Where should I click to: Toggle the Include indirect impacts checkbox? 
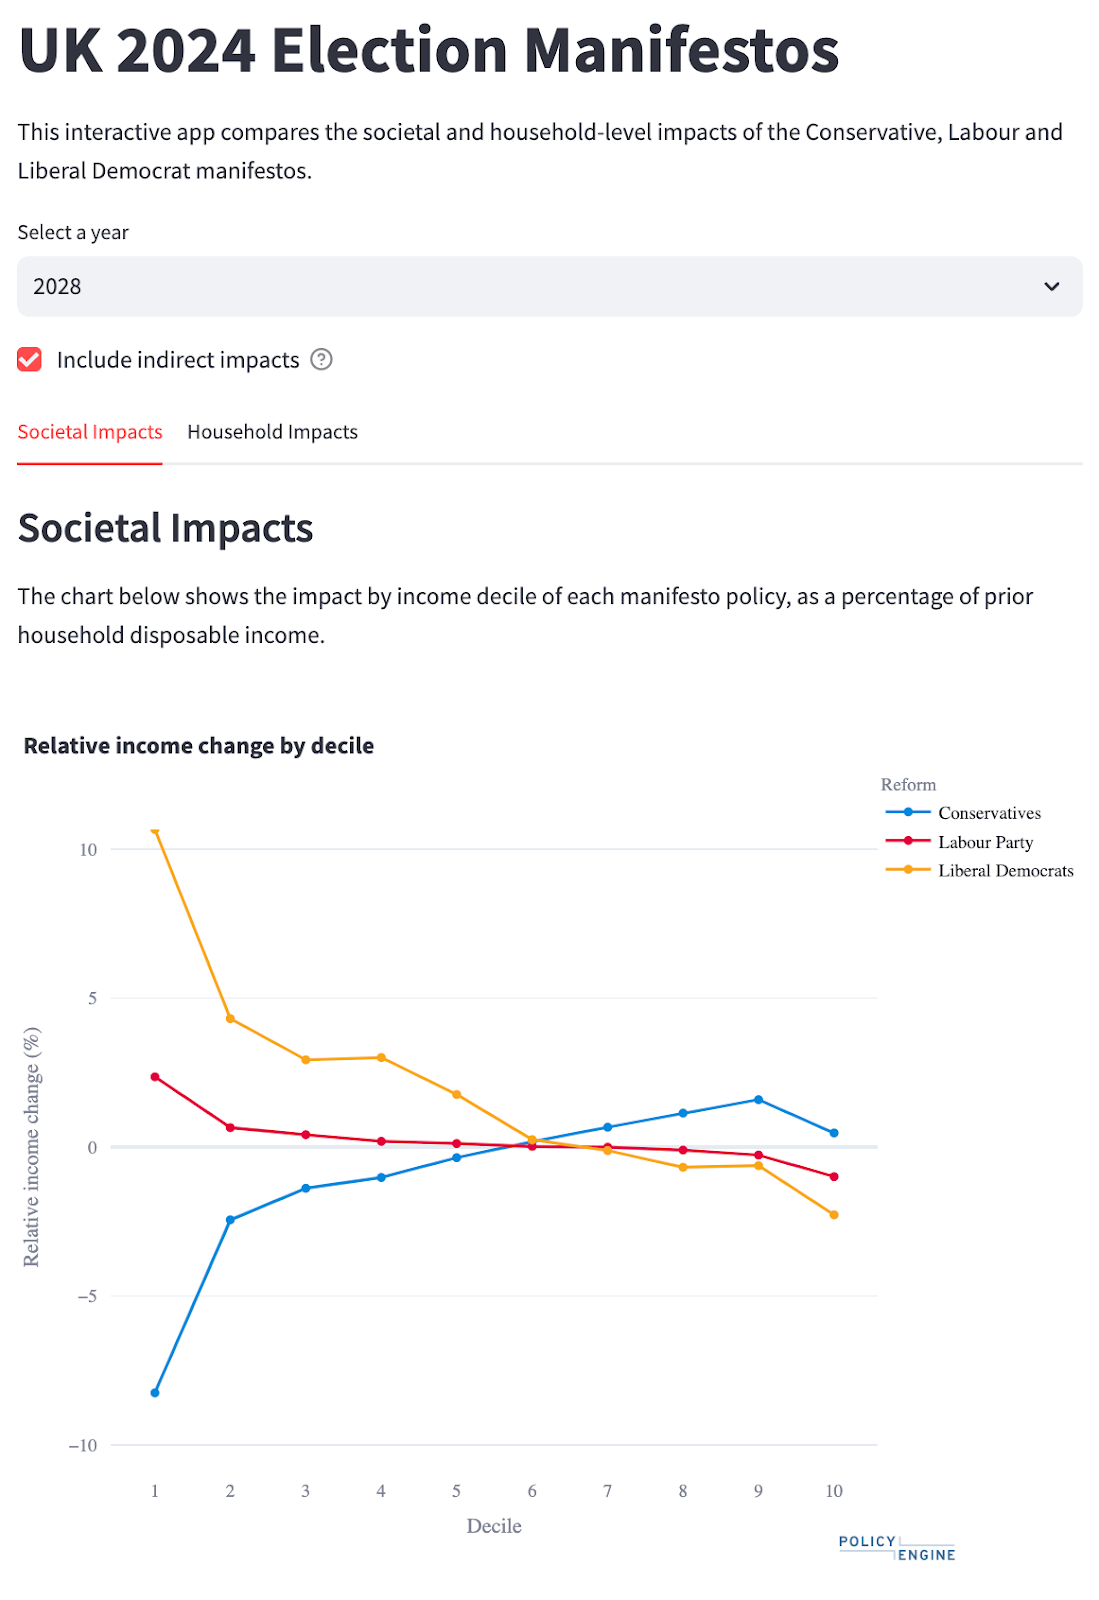pos(30,360)
